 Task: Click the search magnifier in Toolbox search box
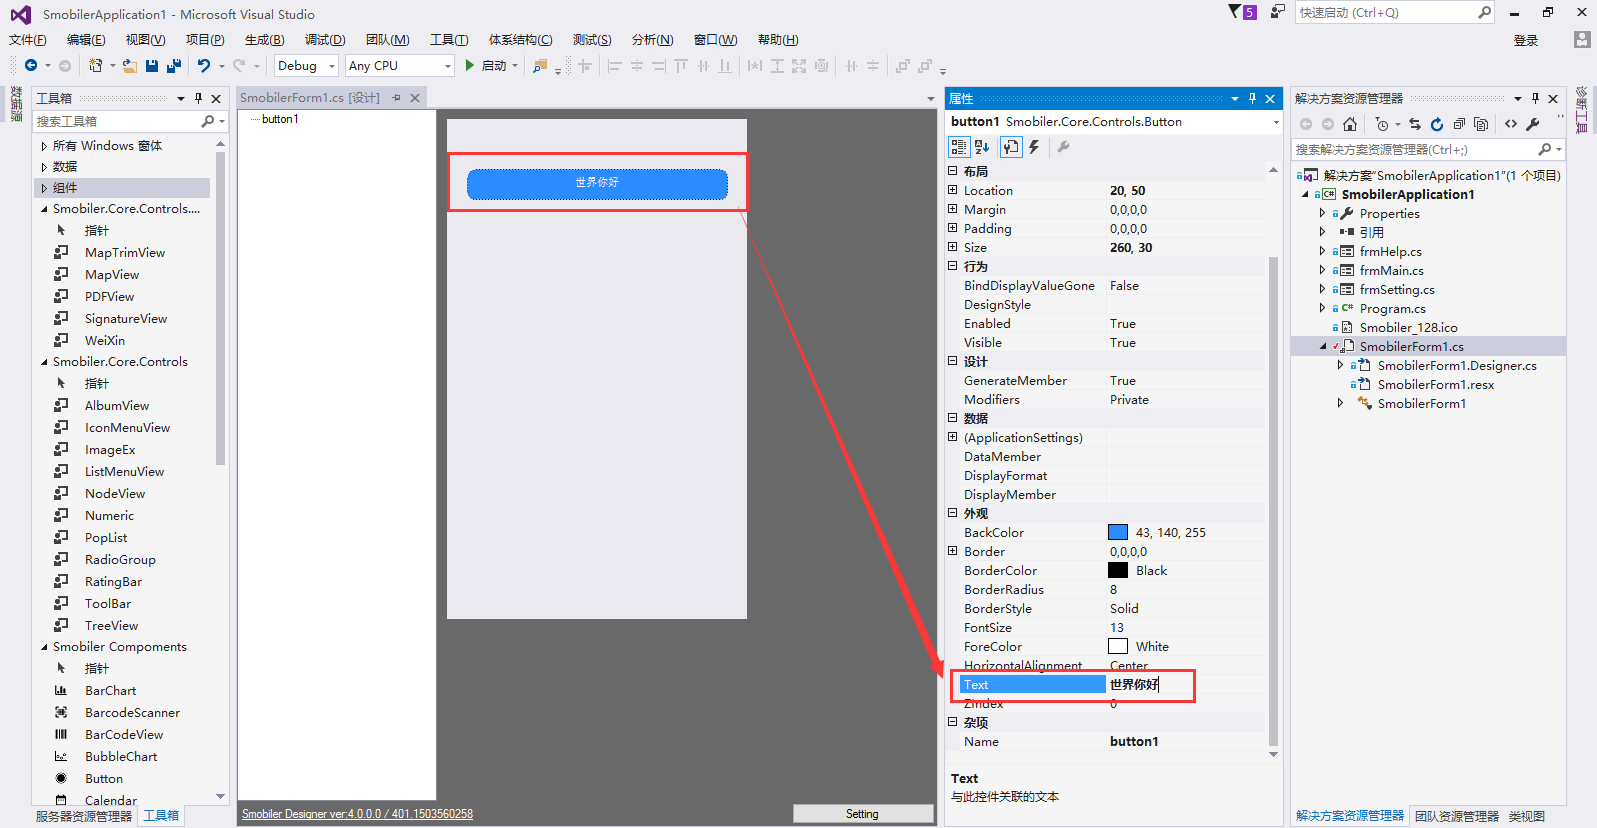coord(207,121)
